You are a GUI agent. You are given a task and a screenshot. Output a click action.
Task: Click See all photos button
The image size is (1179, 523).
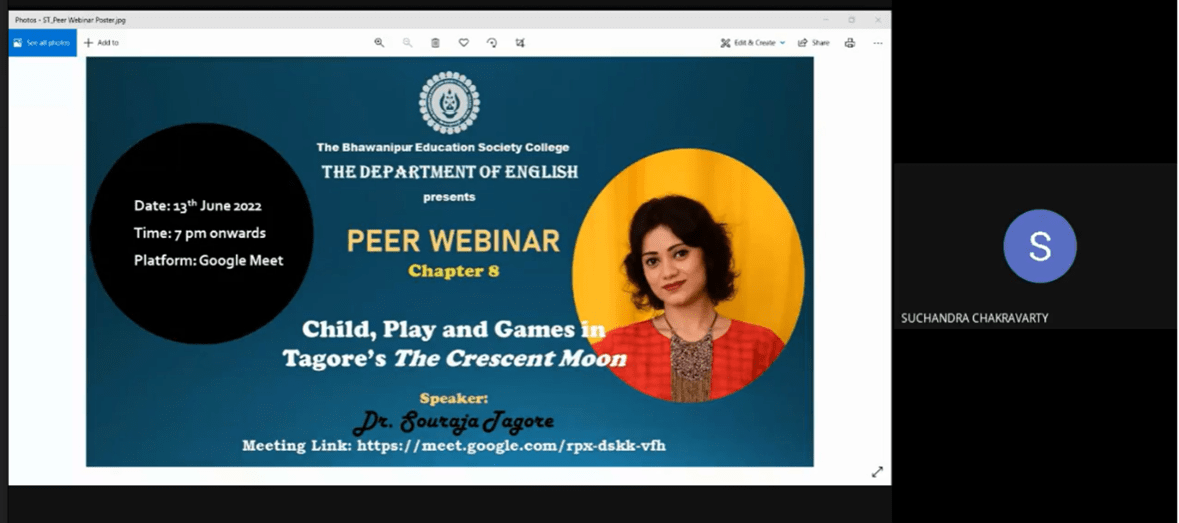(x=43, y=43)
